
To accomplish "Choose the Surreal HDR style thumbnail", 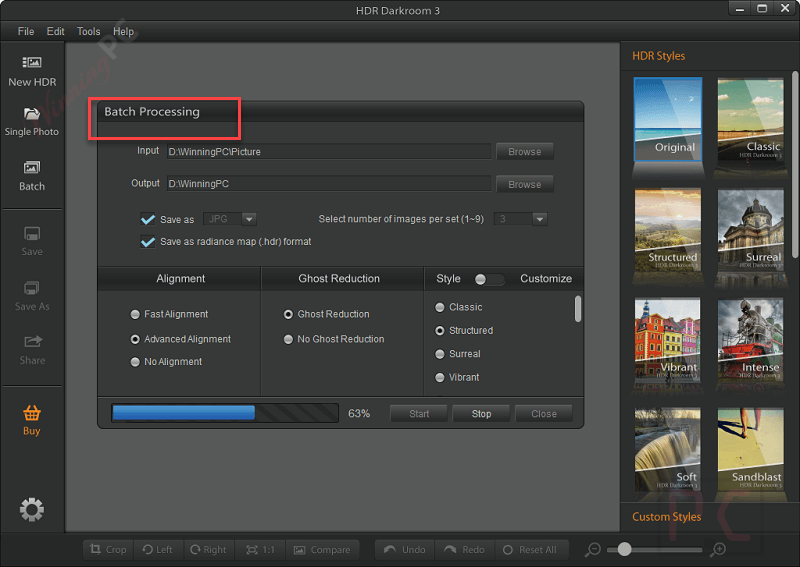I will 751,230.
